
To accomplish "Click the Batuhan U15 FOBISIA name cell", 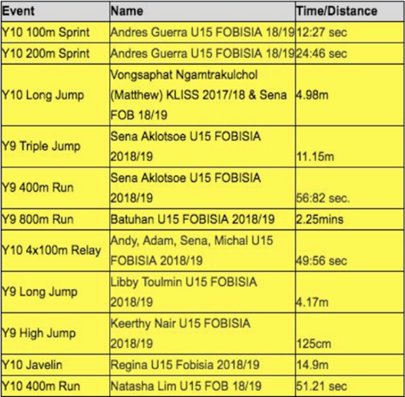I will click(x=202, y=219).
